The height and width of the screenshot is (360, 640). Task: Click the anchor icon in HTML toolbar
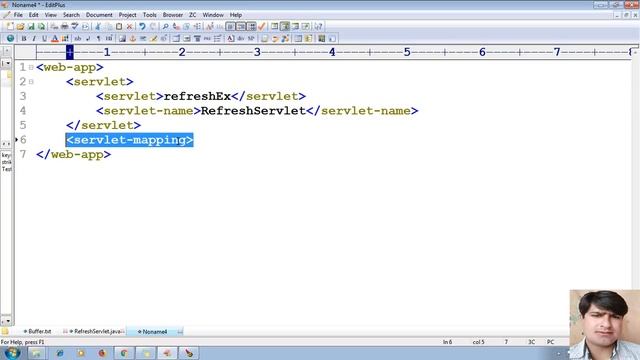tap(133, 38)
